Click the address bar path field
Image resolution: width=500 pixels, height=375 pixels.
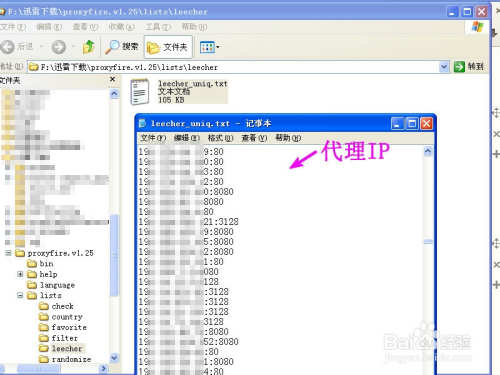click(233, 67)
